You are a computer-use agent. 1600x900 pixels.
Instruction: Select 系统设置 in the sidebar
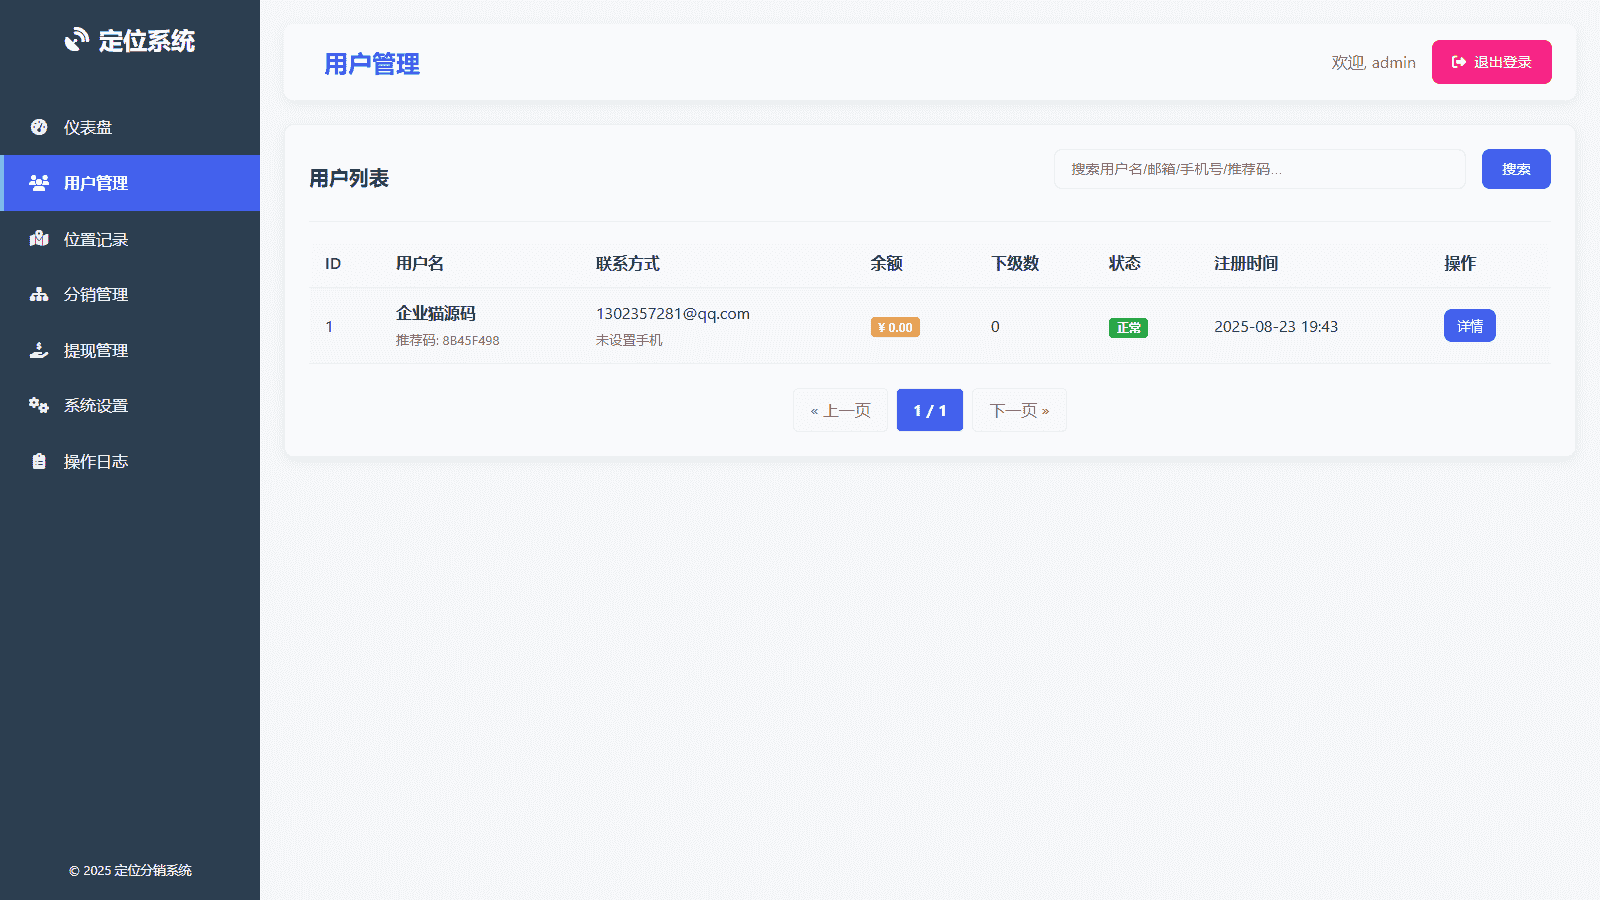point(96,406)
